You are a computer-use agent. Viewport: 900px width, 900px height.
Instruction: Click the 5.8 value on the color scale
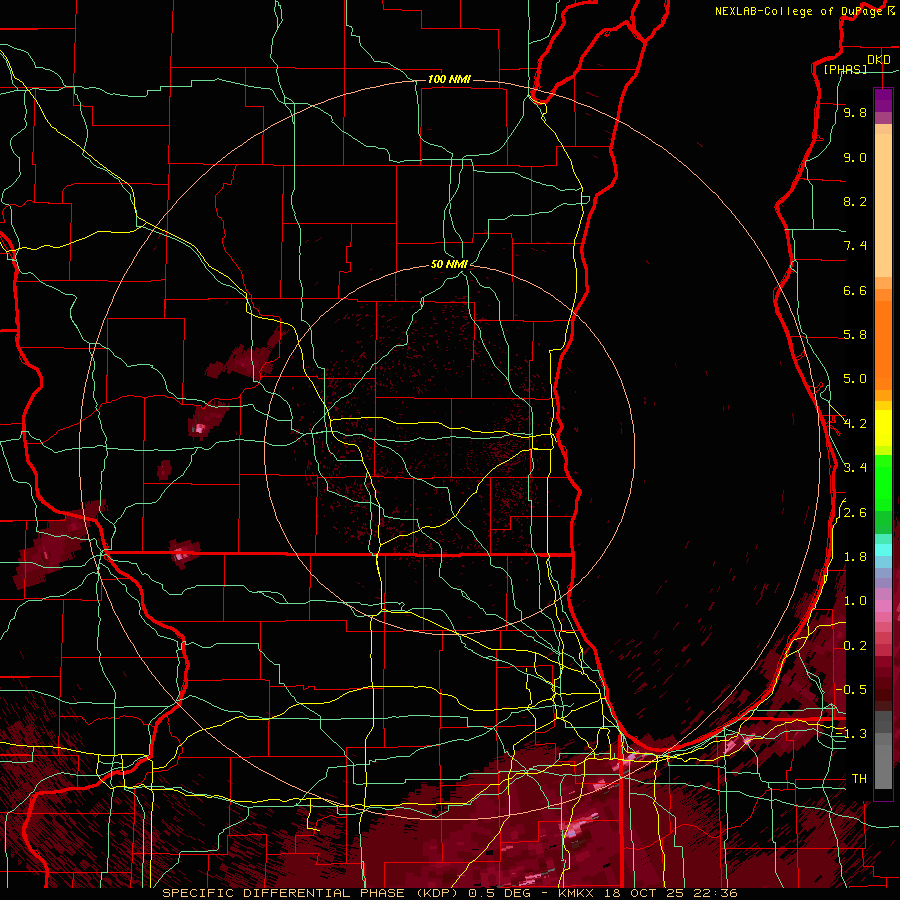click(855, 335)
